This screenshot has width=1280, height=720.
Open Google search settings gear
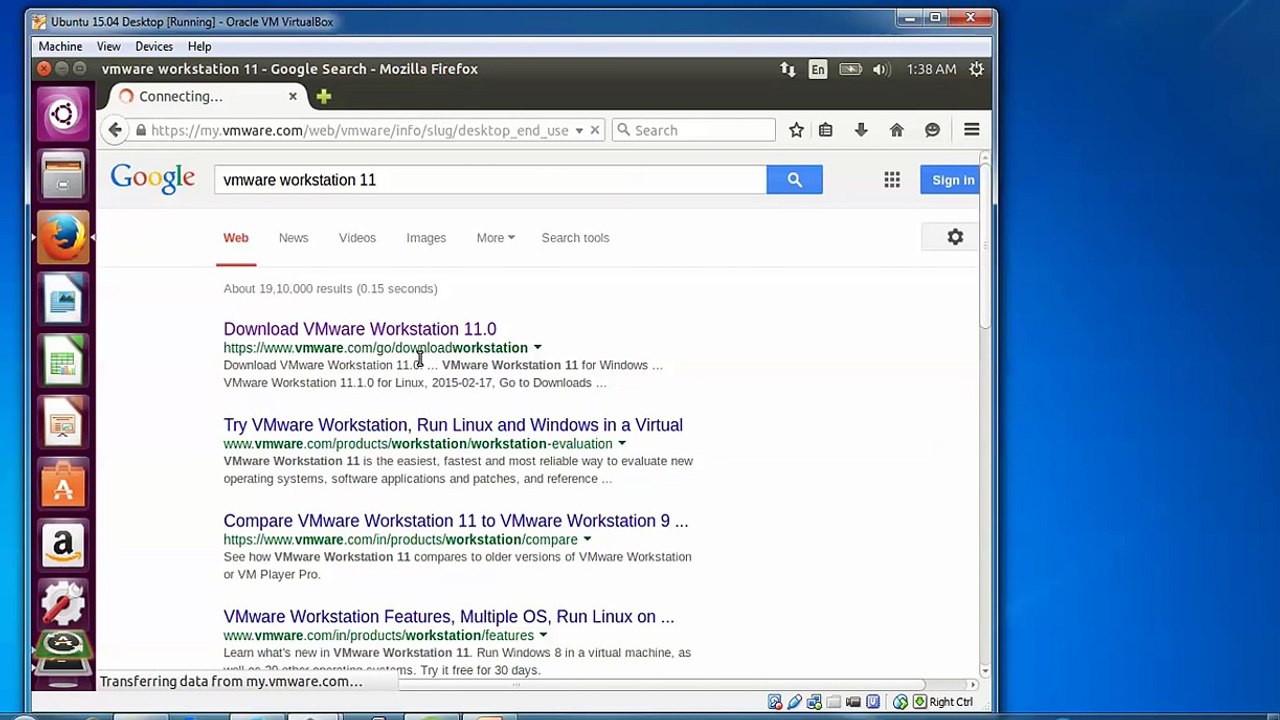pos(955,238)
